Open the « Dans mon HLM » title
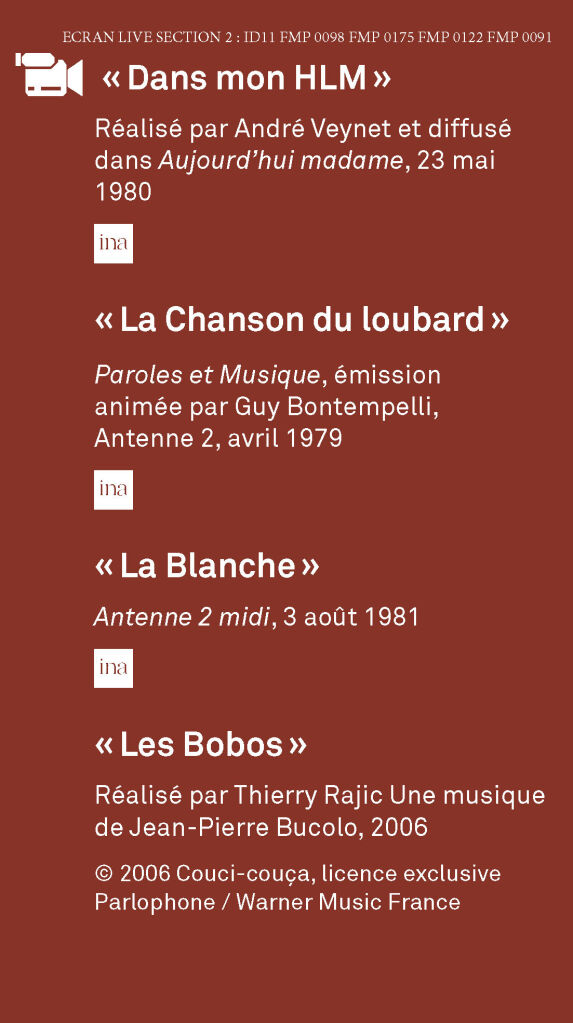This screenshot has height=1023, width=573. point(247,78)
